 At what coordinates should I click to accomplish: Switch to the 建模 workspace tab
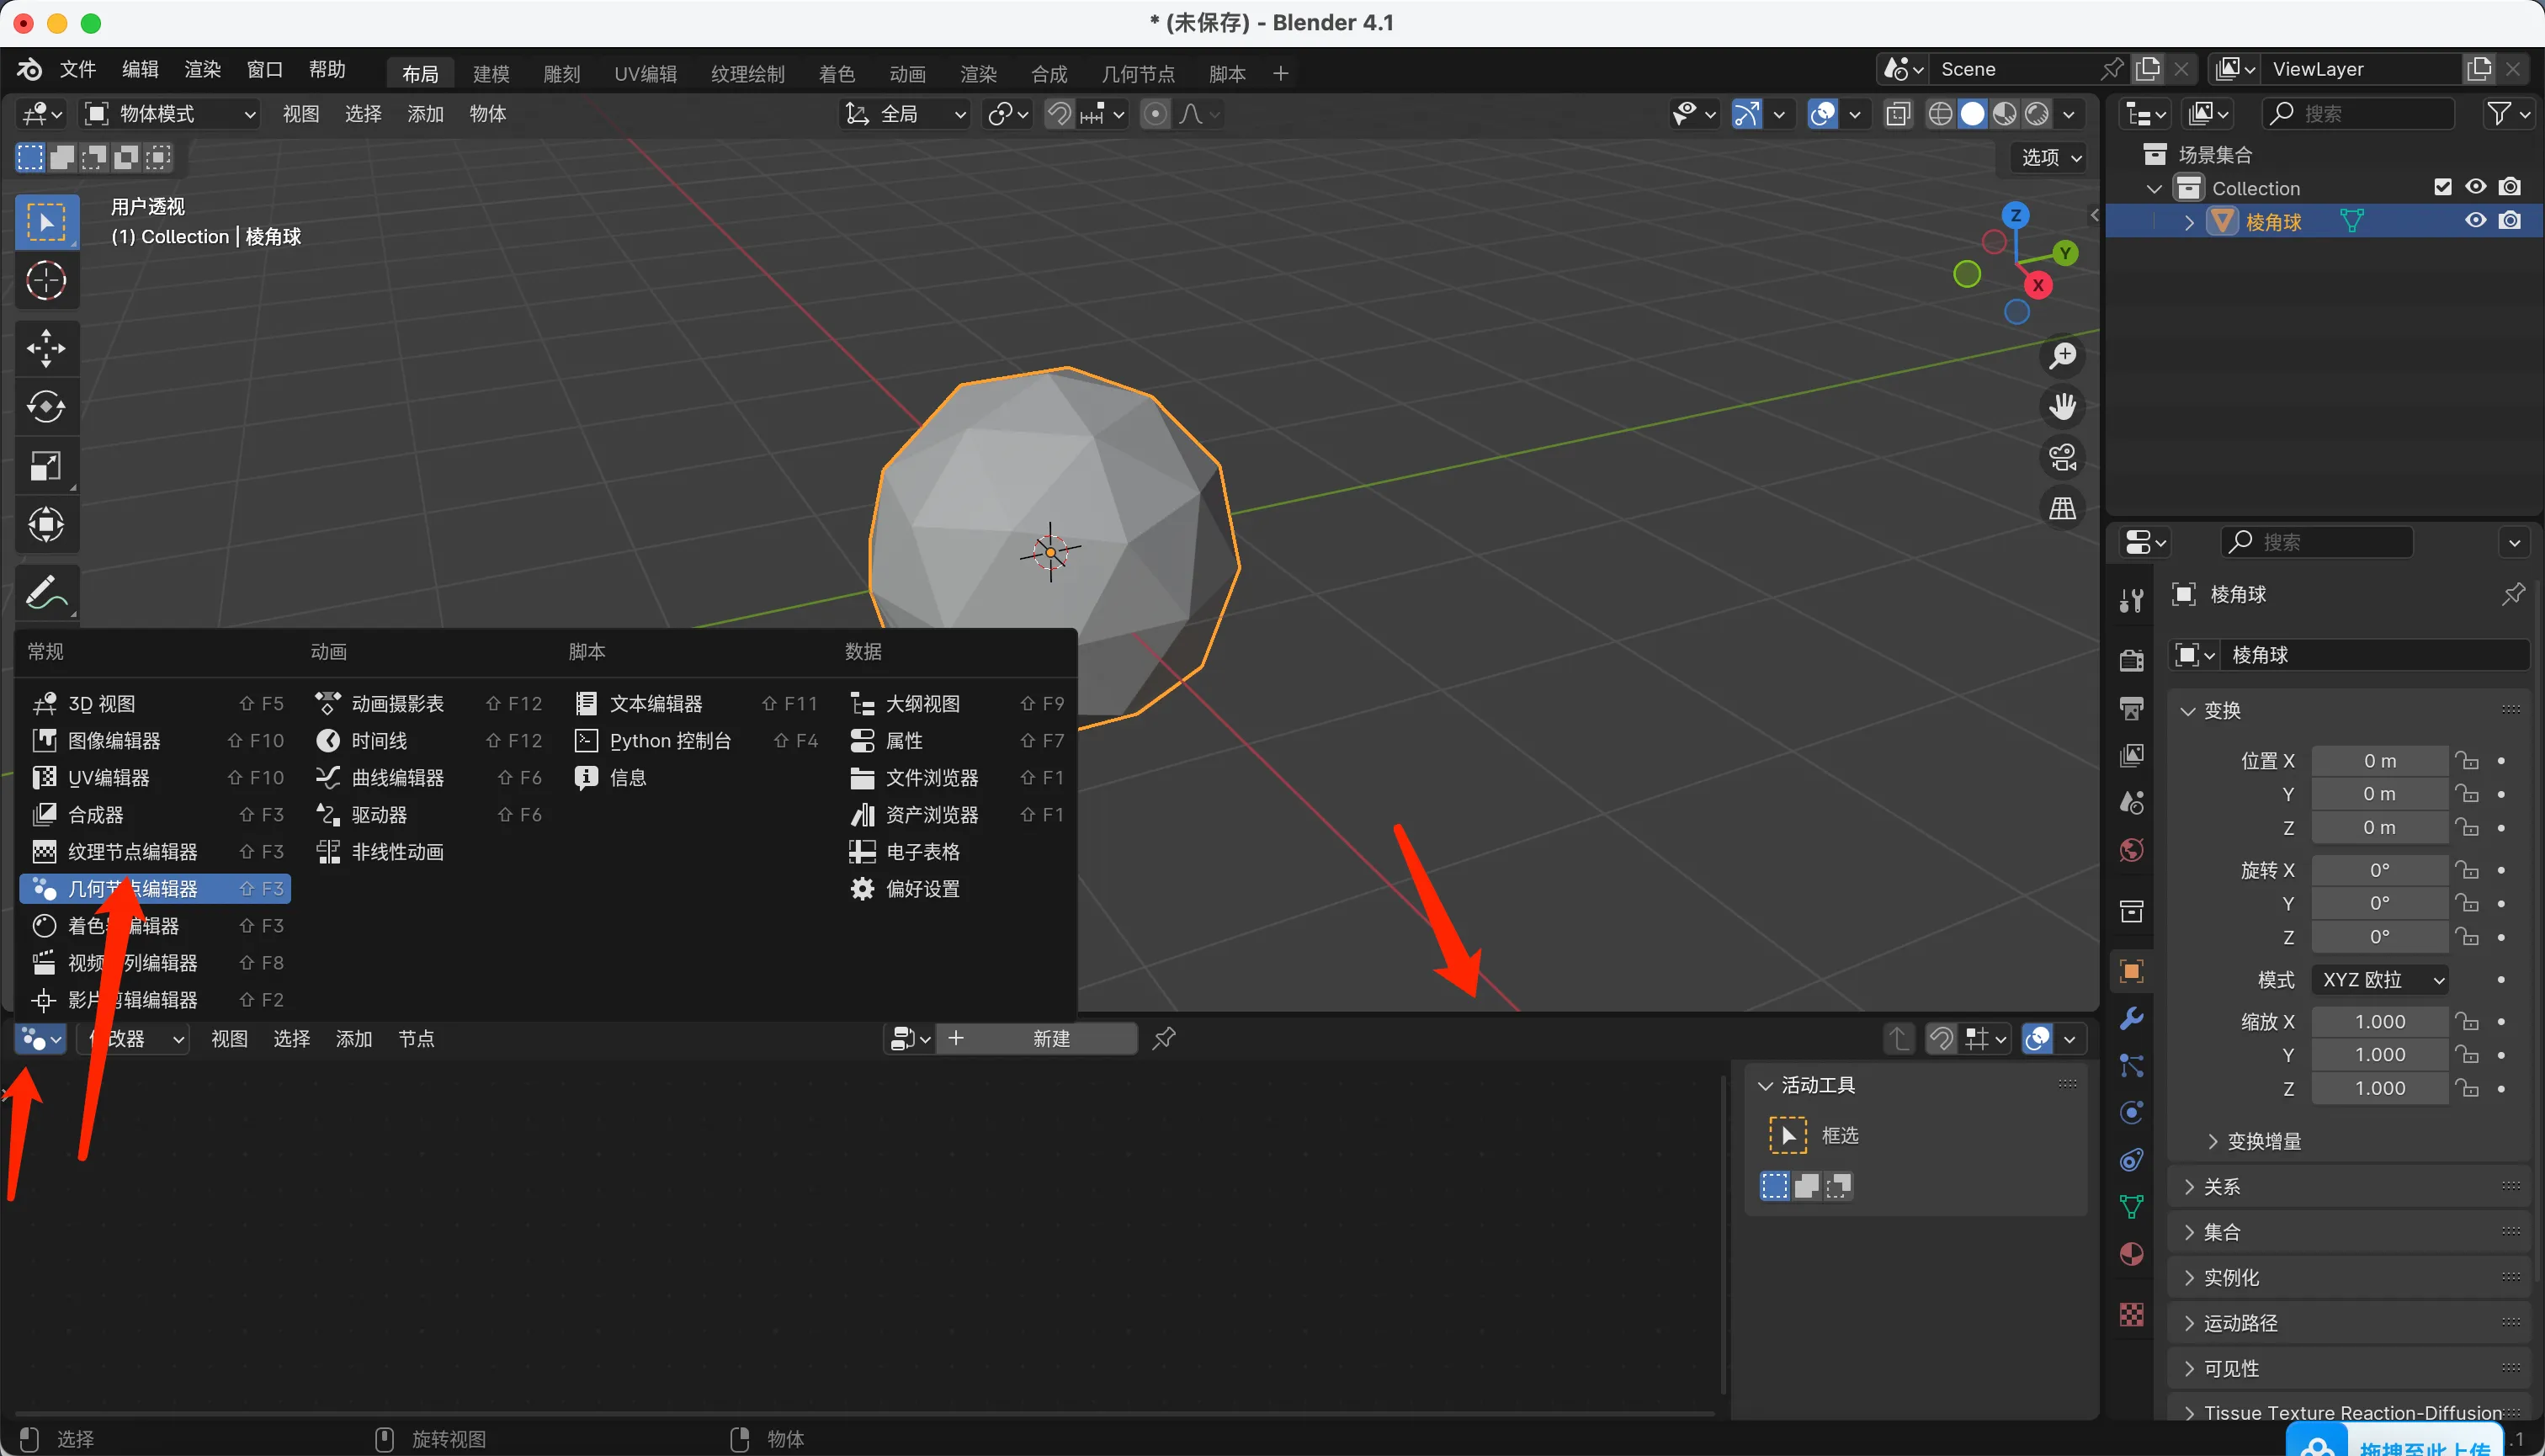coord(491,74)
